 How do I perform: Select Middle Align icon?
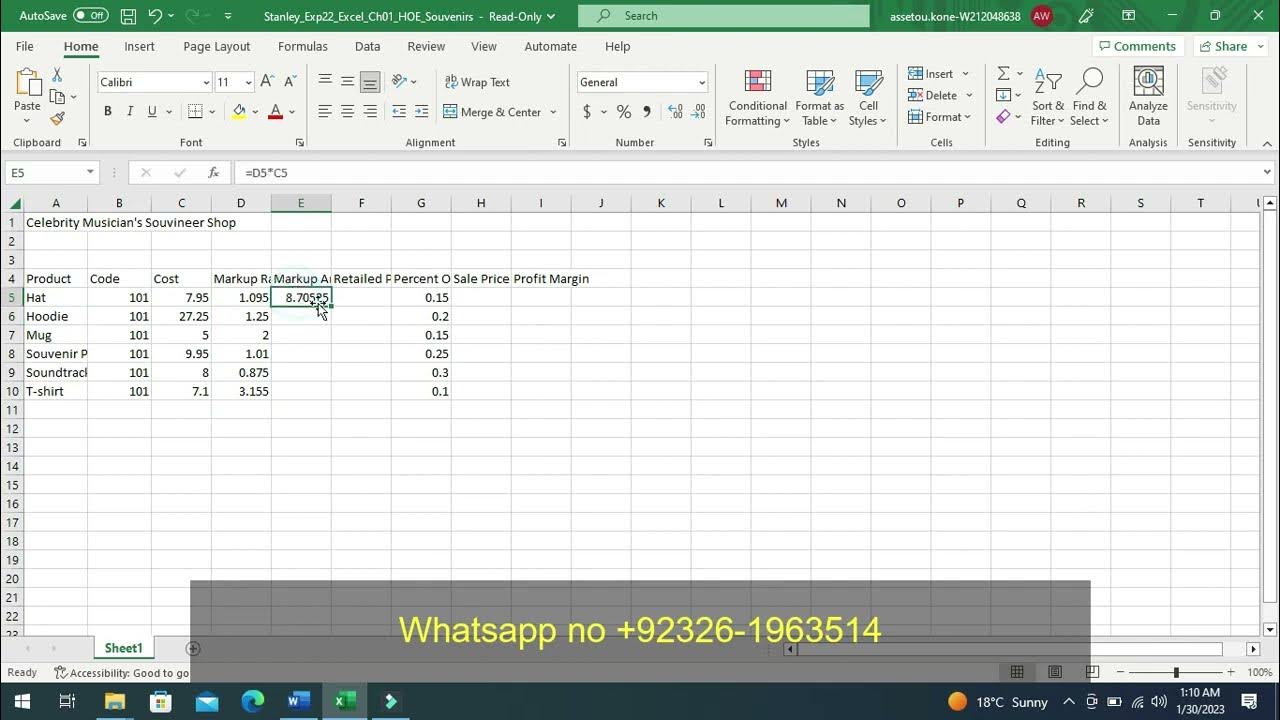point(347,82)
